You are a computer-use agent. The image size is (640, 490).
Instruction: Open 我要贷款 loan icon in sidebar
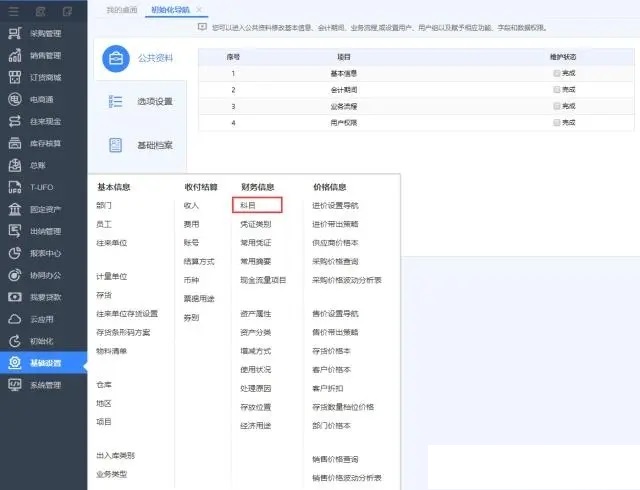15,297
